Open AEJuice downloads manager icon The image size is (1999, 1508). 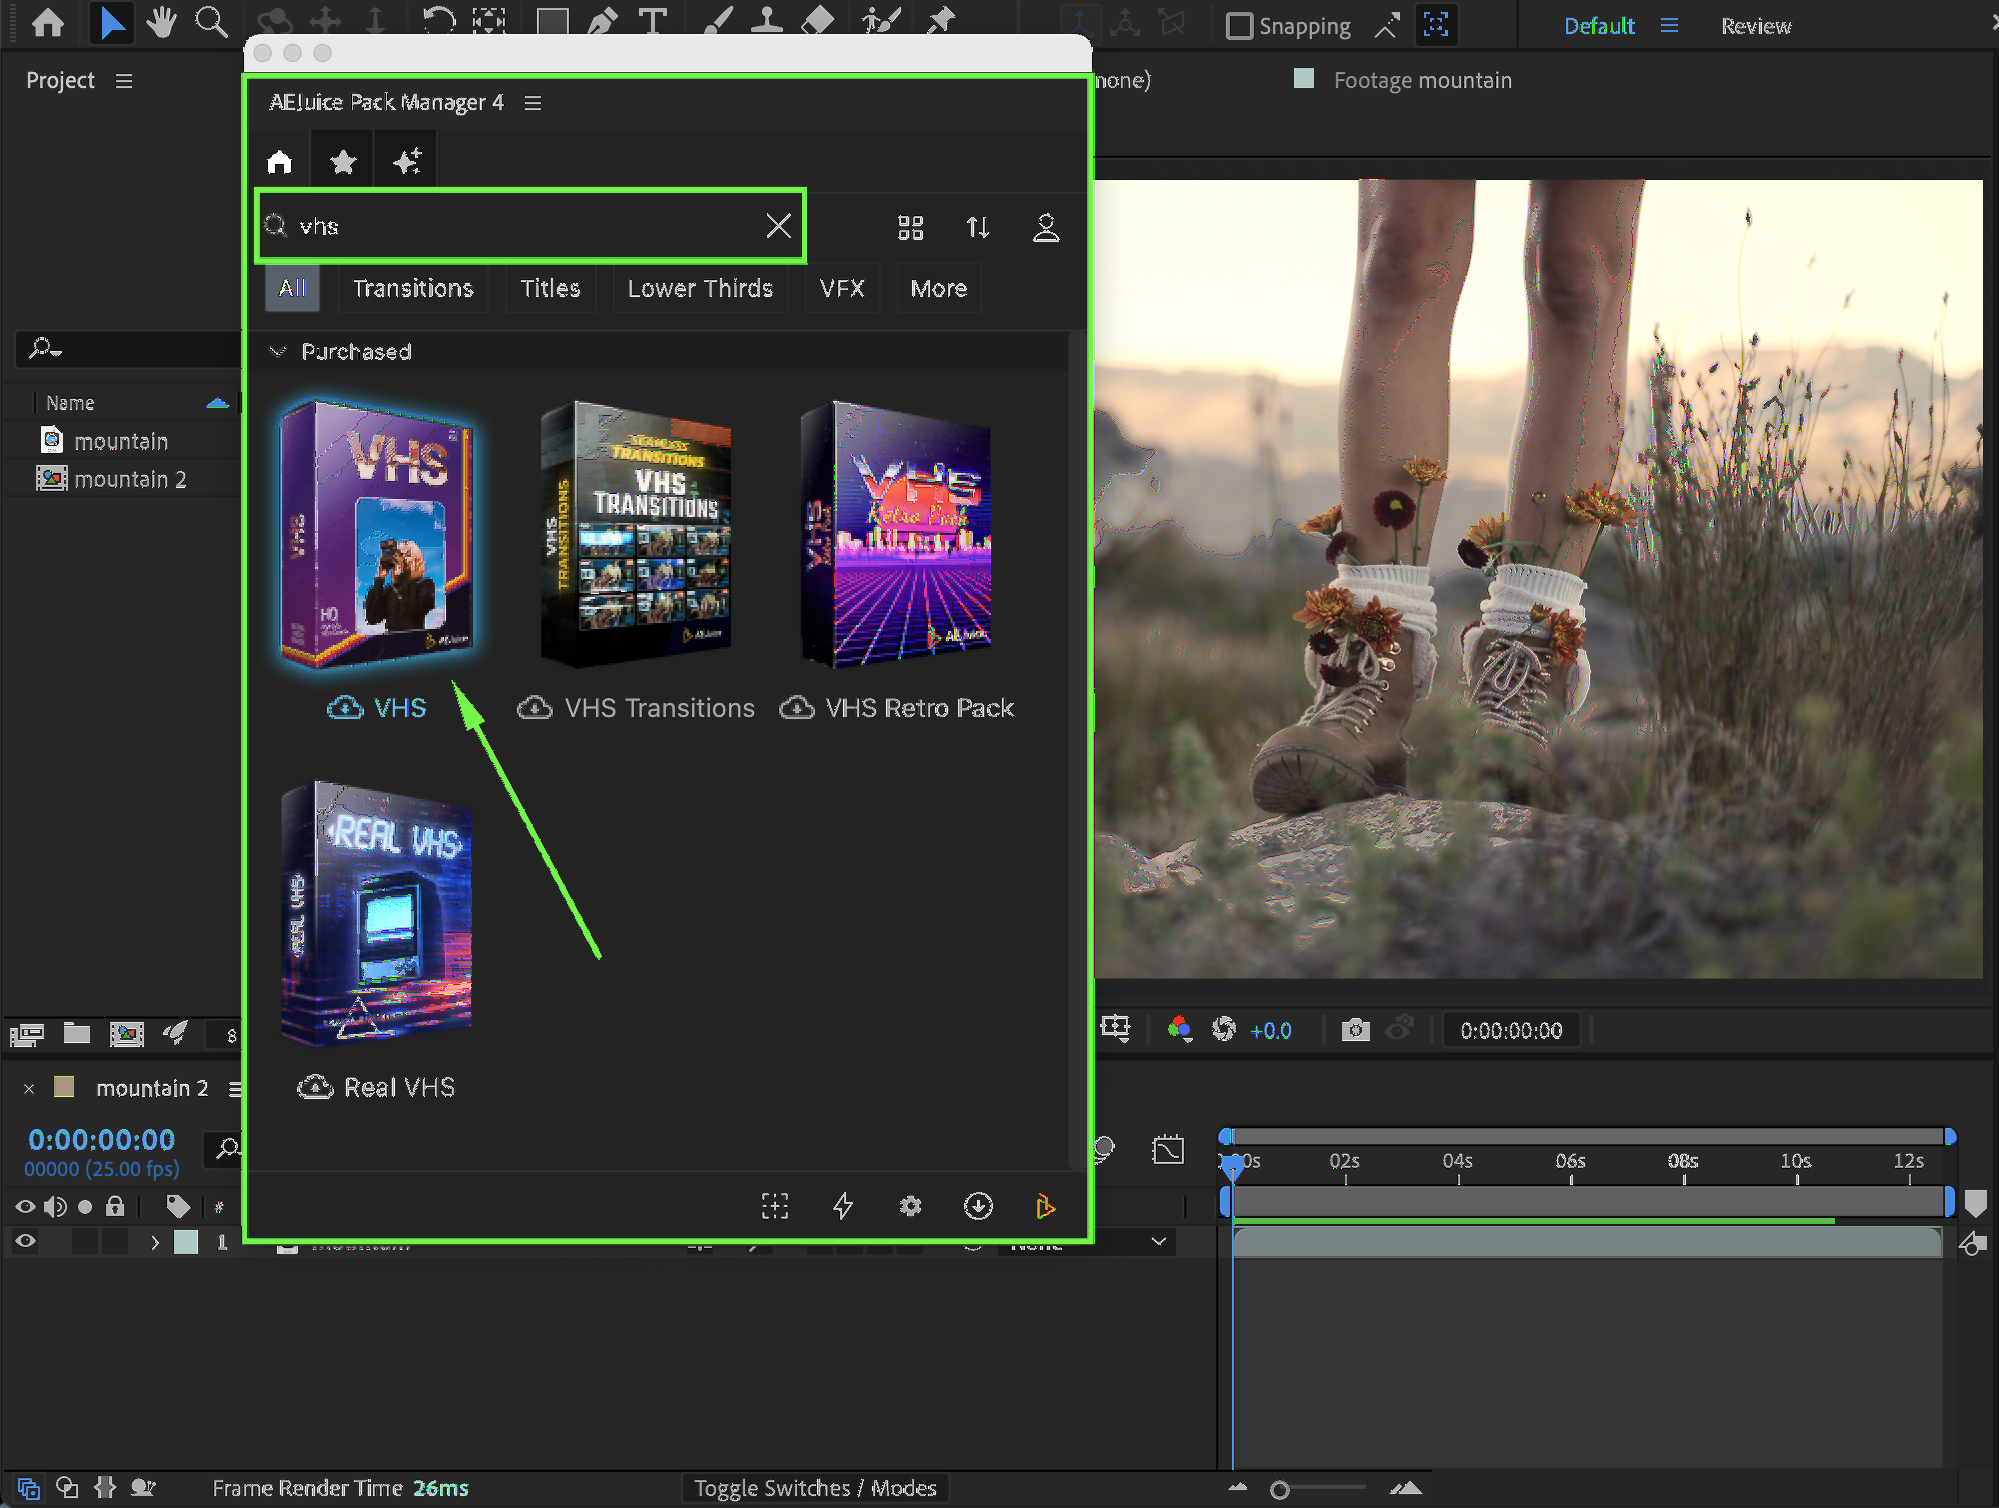[x=978, y=1207]
